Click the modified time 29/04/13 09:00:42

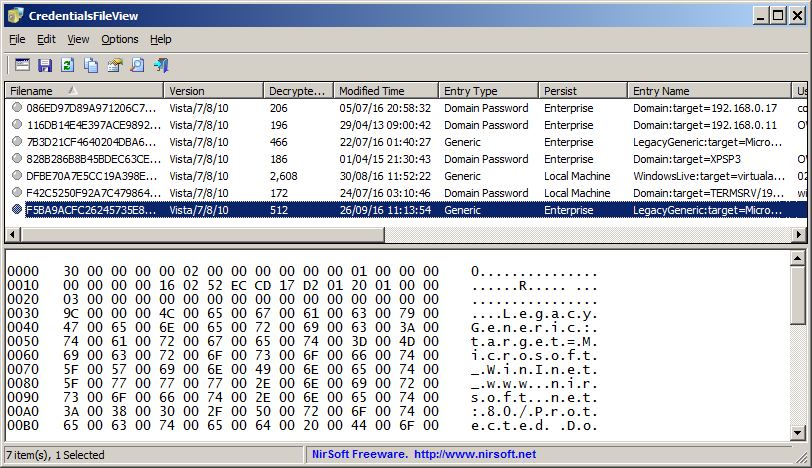(x=385, y=125)
